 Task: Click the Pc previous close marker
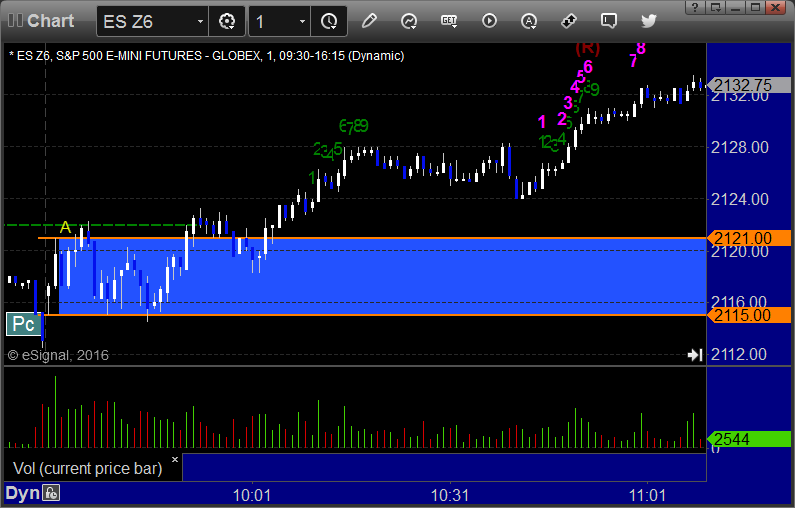tap(23, 324)
